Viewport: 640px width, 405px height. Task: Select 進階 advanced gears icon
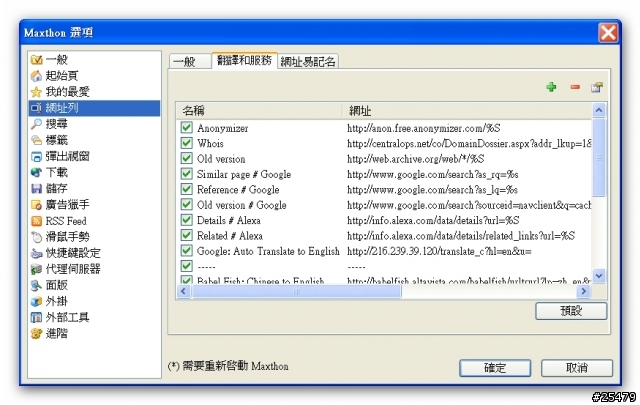click(x=36, y=334)
